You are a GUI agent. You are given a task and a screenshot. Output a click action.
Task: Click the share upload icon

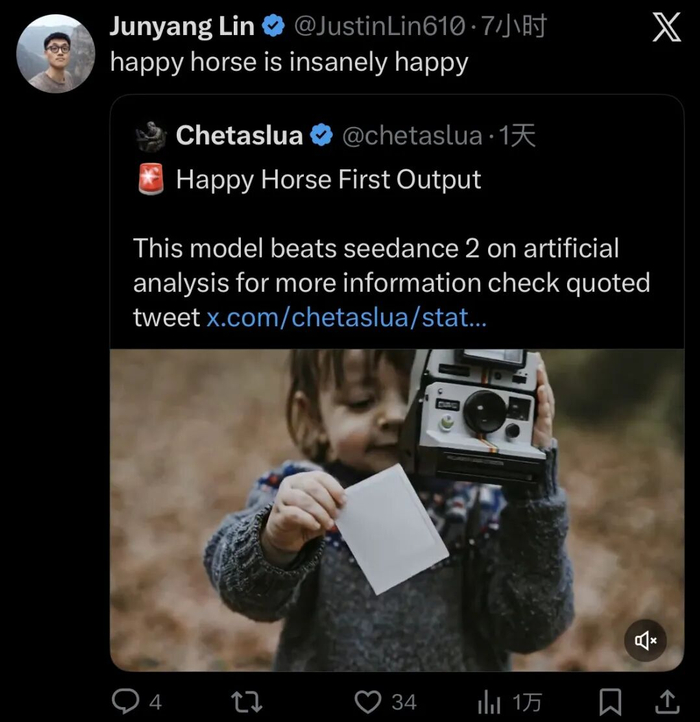pyautogui.click(x=667, y=701)
